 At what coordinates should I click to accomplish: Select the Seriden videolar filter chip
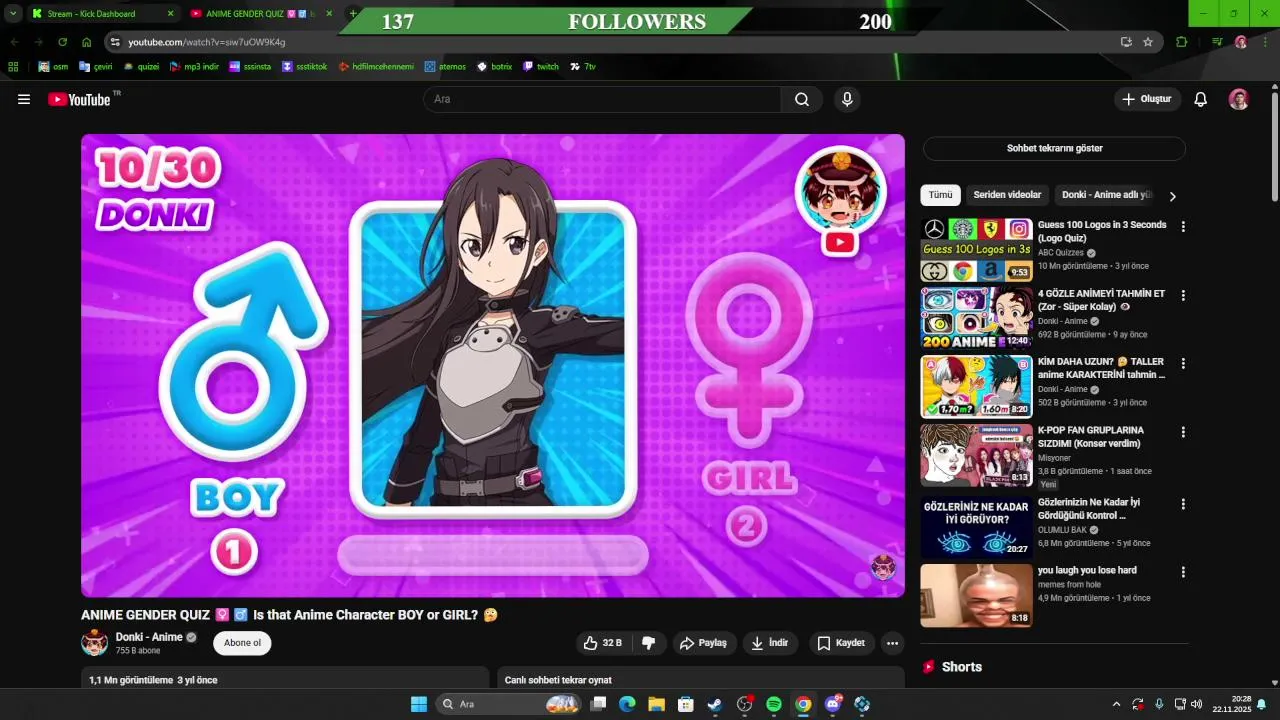click(x=1007, y=195)
